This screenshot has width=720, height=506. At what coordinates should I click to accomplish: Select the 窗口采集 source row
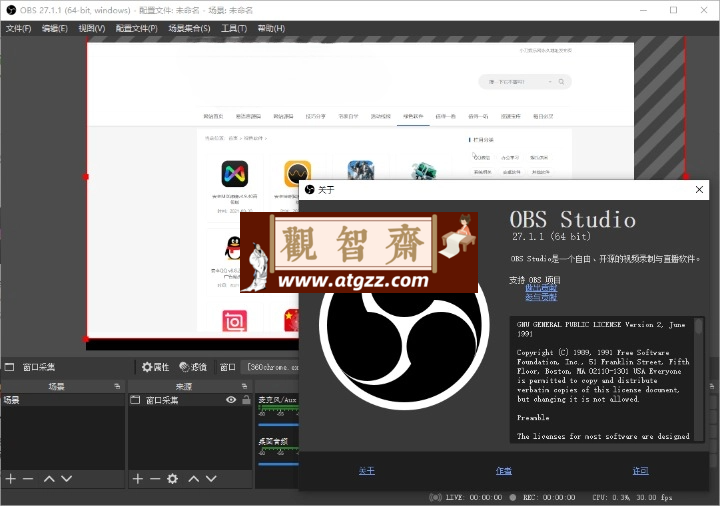[x=190, y=400]
